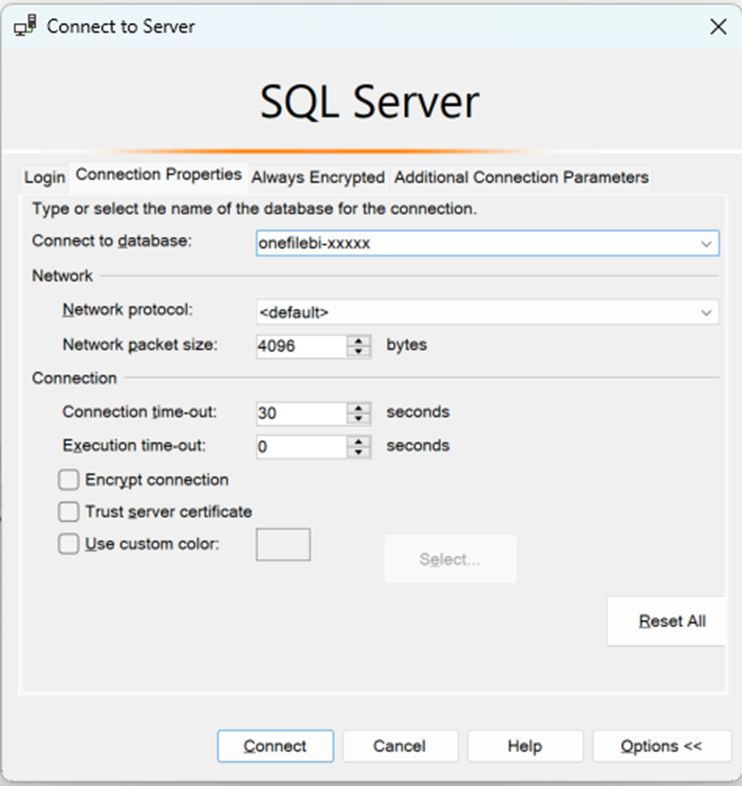The height and width of the screenshot is (786, 742).
Task: Click the Connect button
Action: (x=275, y=746)
